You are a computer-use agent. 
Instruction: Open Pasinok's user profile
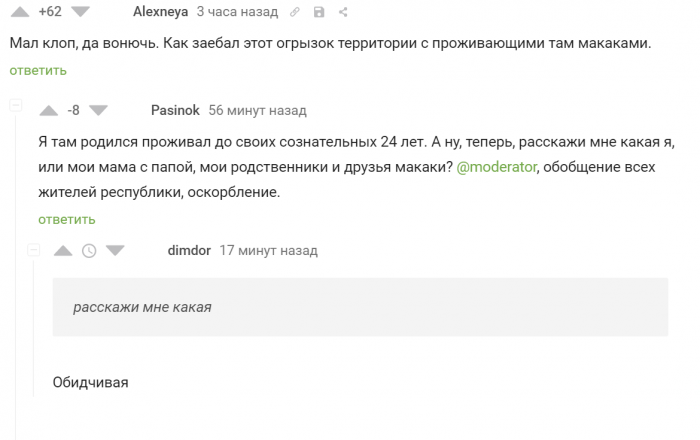pos(175,110)
